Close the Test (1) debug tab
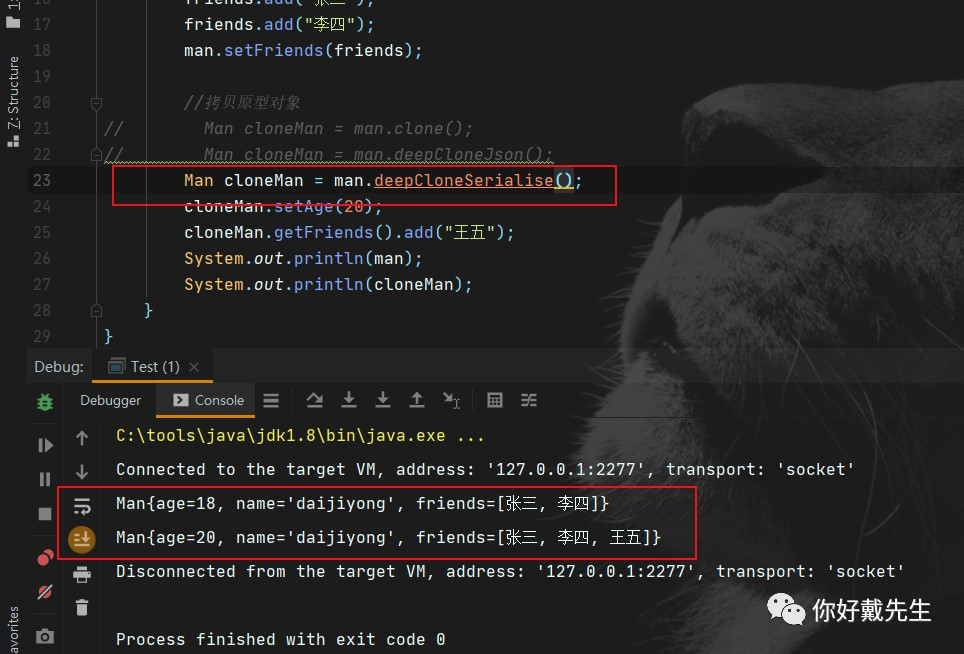964x654 pixels. 194,367
